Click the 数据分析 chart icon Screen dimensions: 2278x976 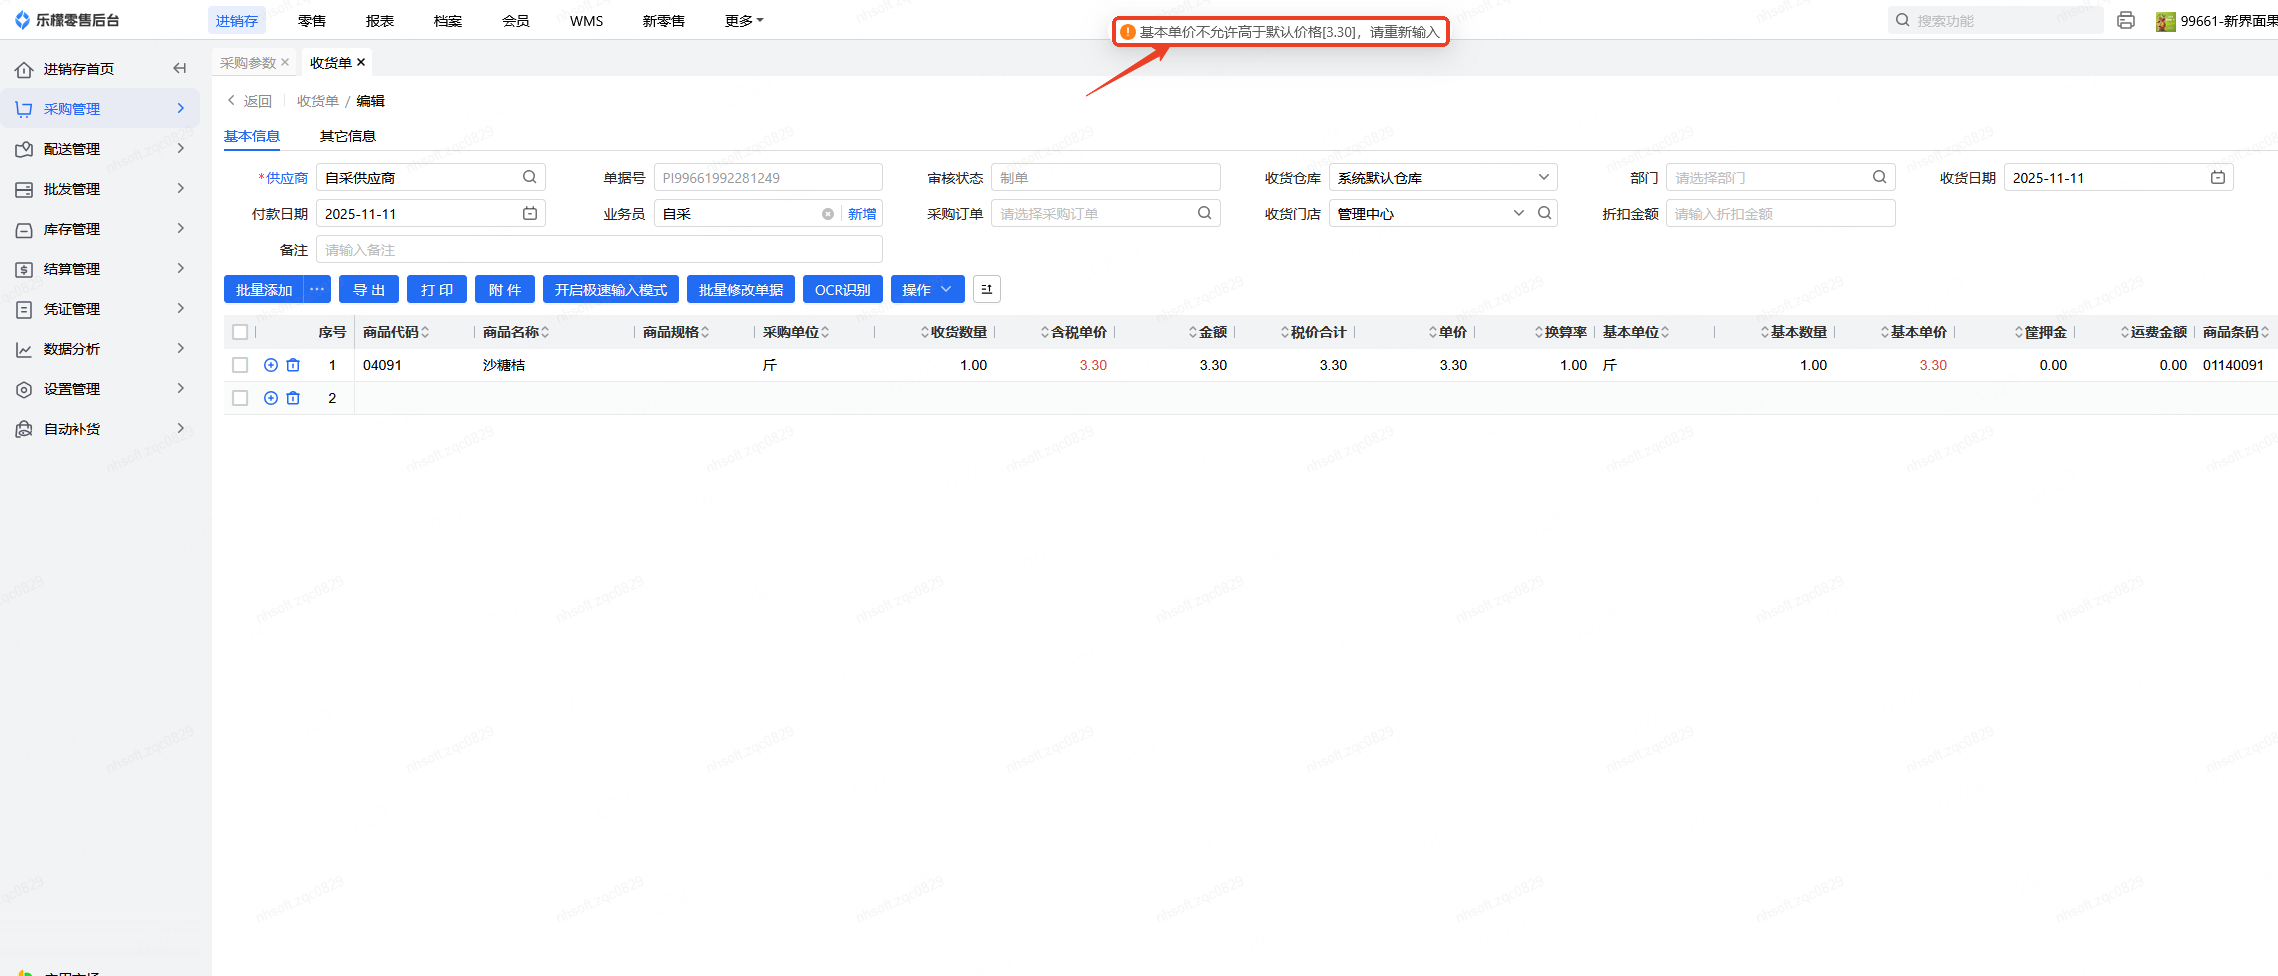coord(24,349)
